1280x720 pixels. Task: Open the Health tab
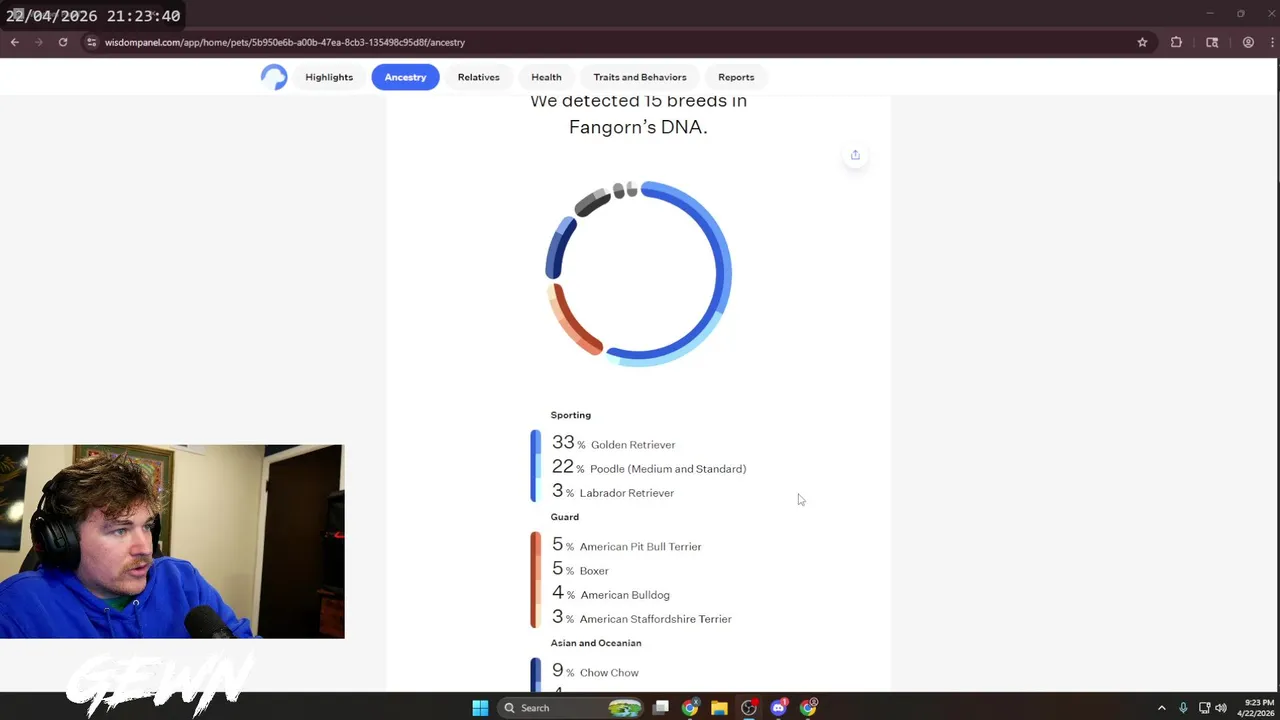pyautogui.click(x=546, y=77)
